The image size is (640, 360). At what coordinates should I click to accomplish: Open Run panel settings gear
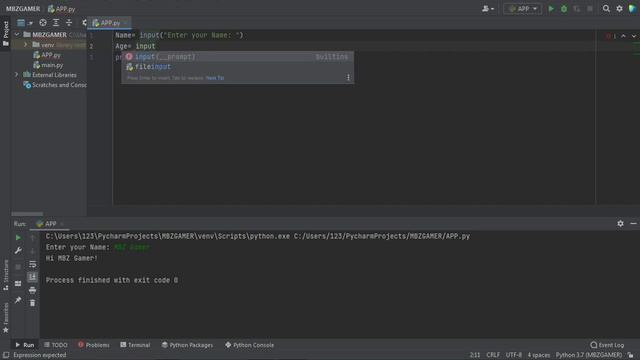[x=620, y=224]
